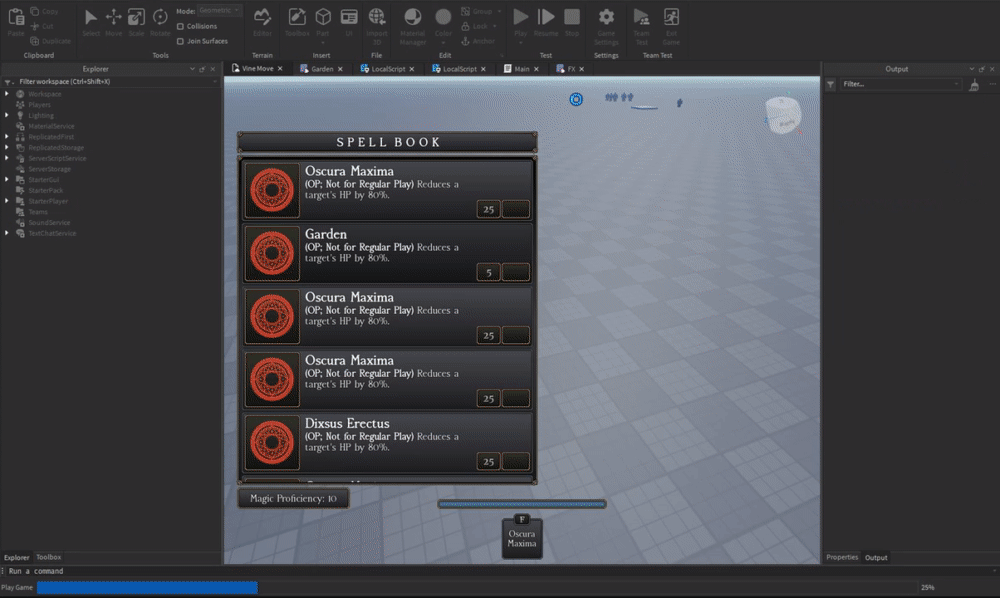Click the Output Filter text field

[901, 84]
